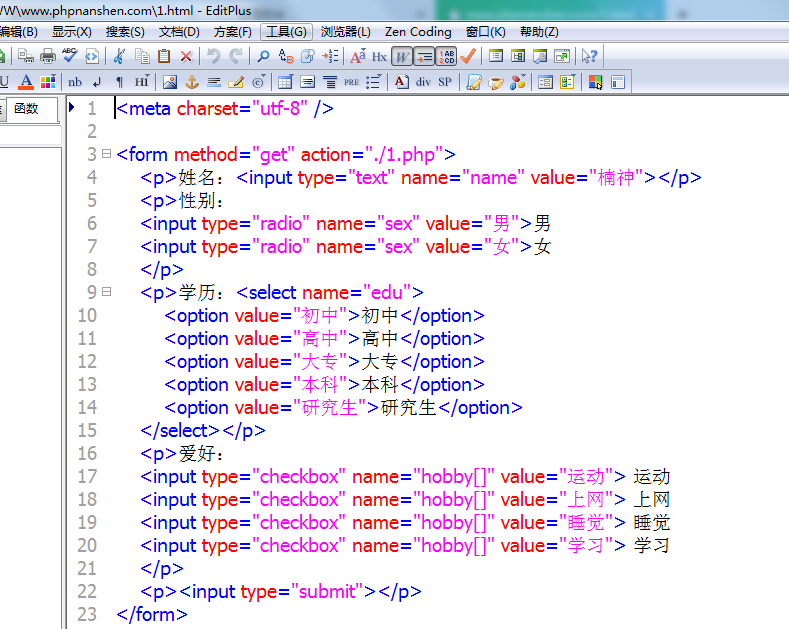Toggle the word wrap (W) button

(401, 56)
